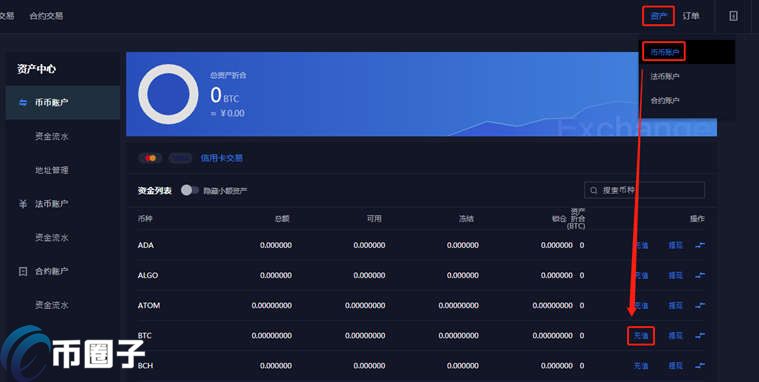Image resolution: width=759 pixels, height=382 pixels.
Task: Click the transfer icon in ADA row
Action: pyautogui.click(x=699, y=245)
